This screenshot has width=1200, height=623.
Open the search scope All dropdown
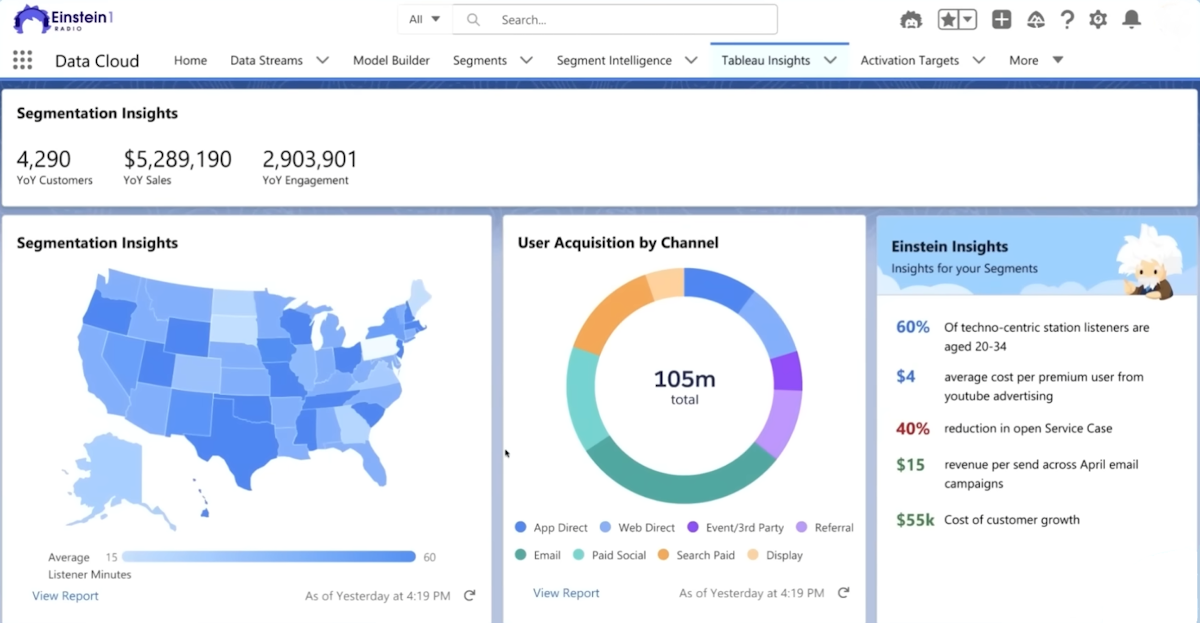(x=421, y=19)
